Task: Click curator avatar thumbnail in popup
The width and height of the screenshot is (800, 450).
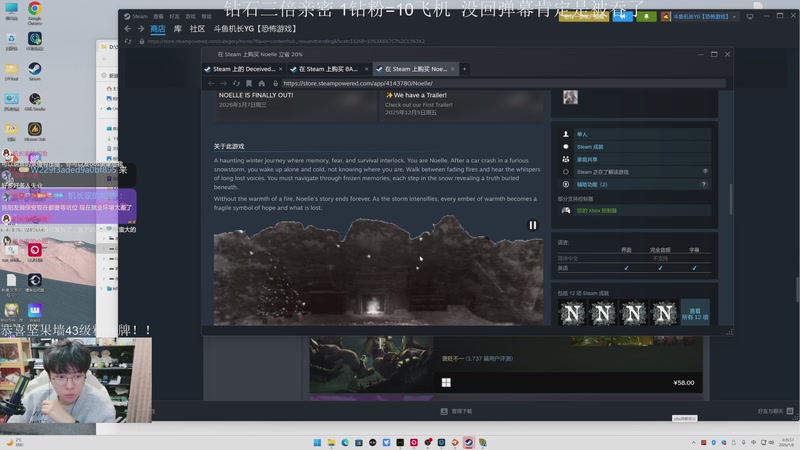Action: tap(570, 97)
